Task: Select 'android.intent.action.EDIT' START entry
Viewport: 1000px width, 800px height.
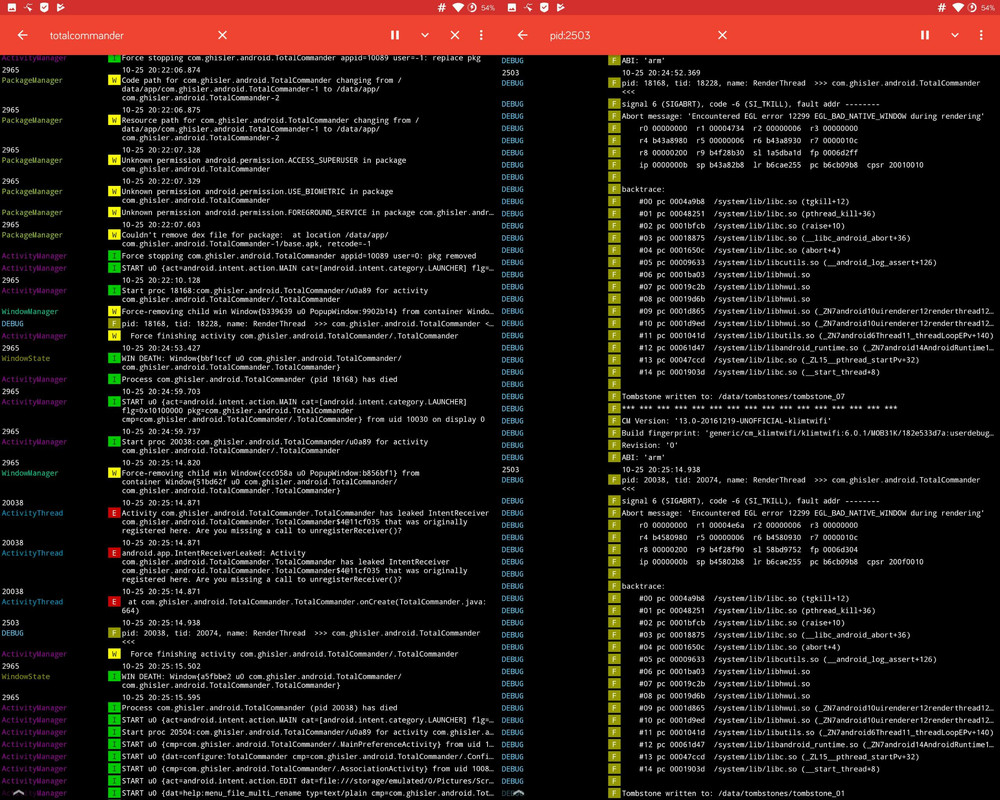Action: click(x=249, y=781)
